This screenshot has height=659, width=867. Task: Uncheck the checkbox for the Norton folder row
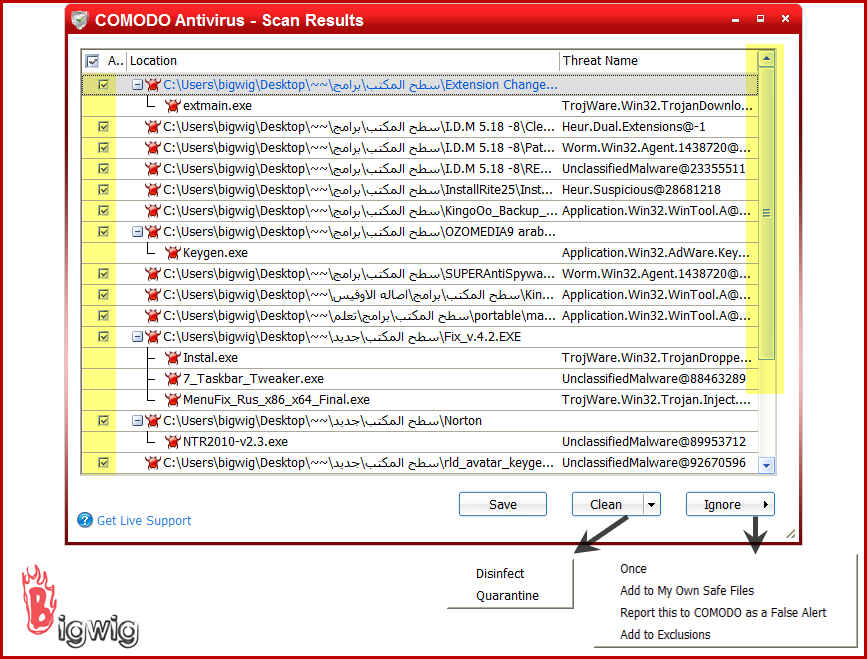point(103,421)
